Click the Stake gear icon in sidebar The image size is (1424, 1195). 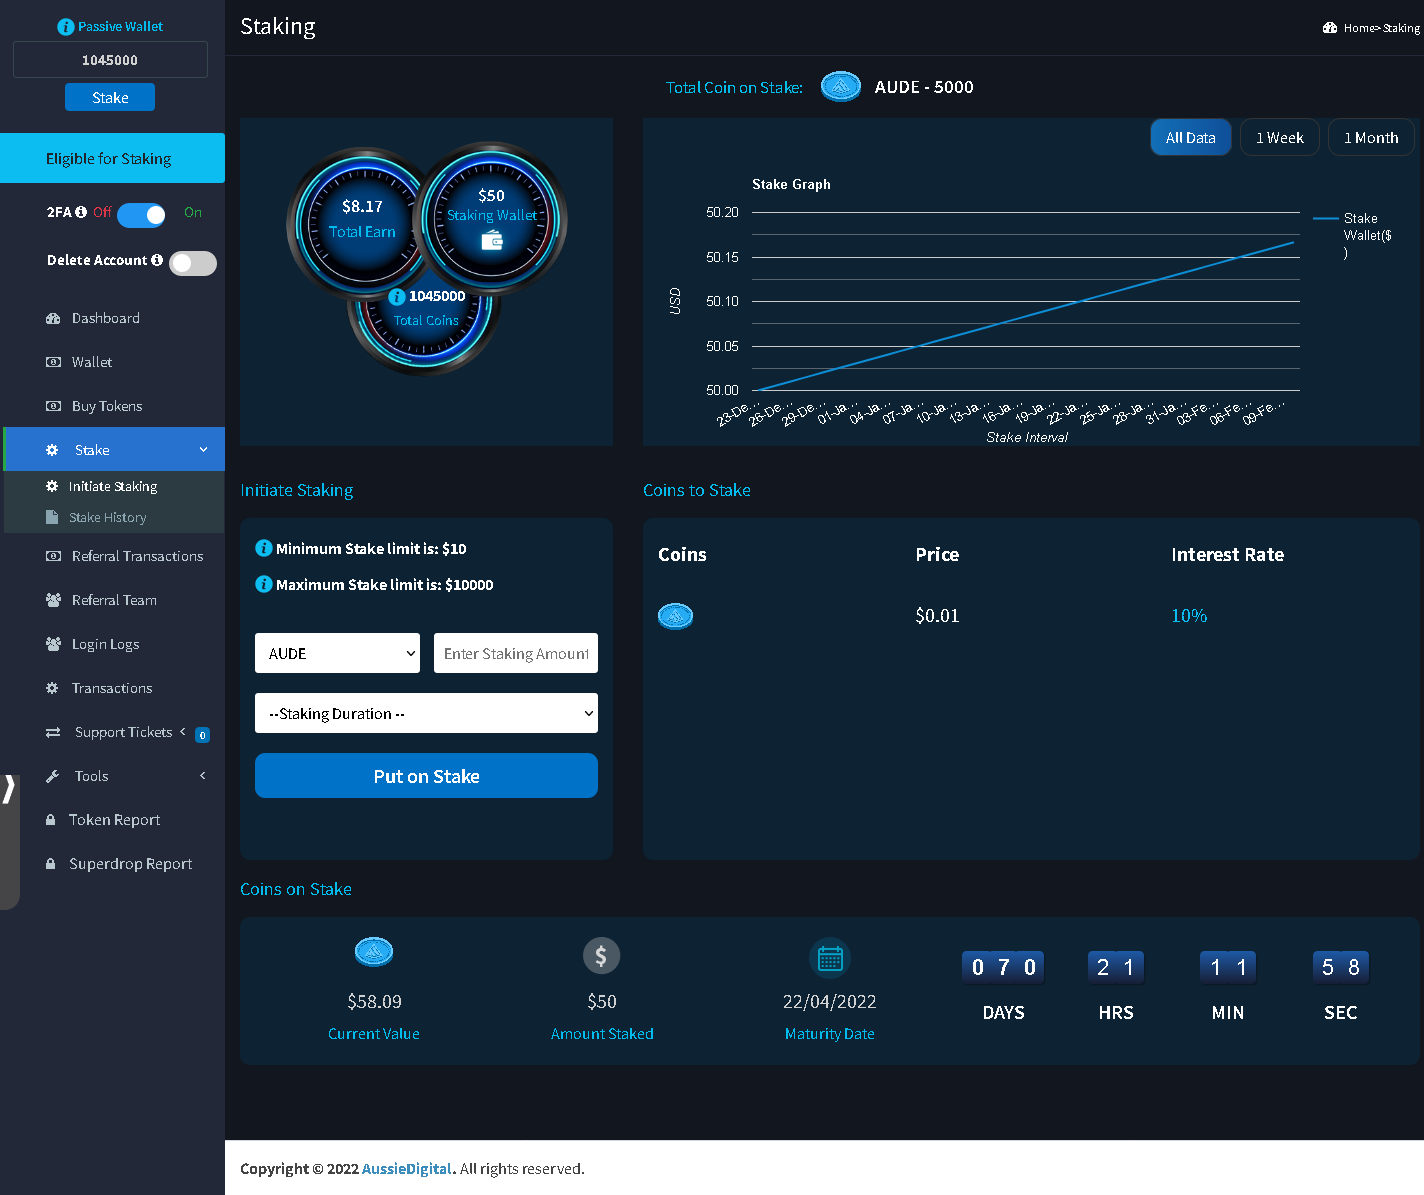[x=52, y=450]
